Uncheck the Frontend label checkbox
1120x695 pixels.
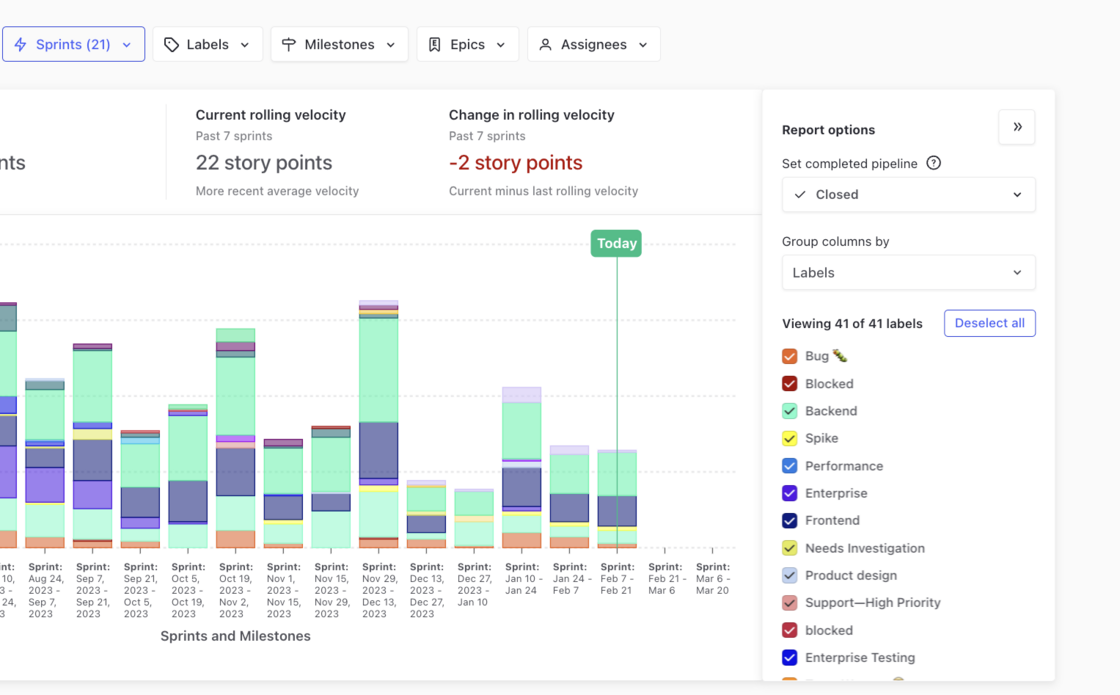click(x=789, y=521)
